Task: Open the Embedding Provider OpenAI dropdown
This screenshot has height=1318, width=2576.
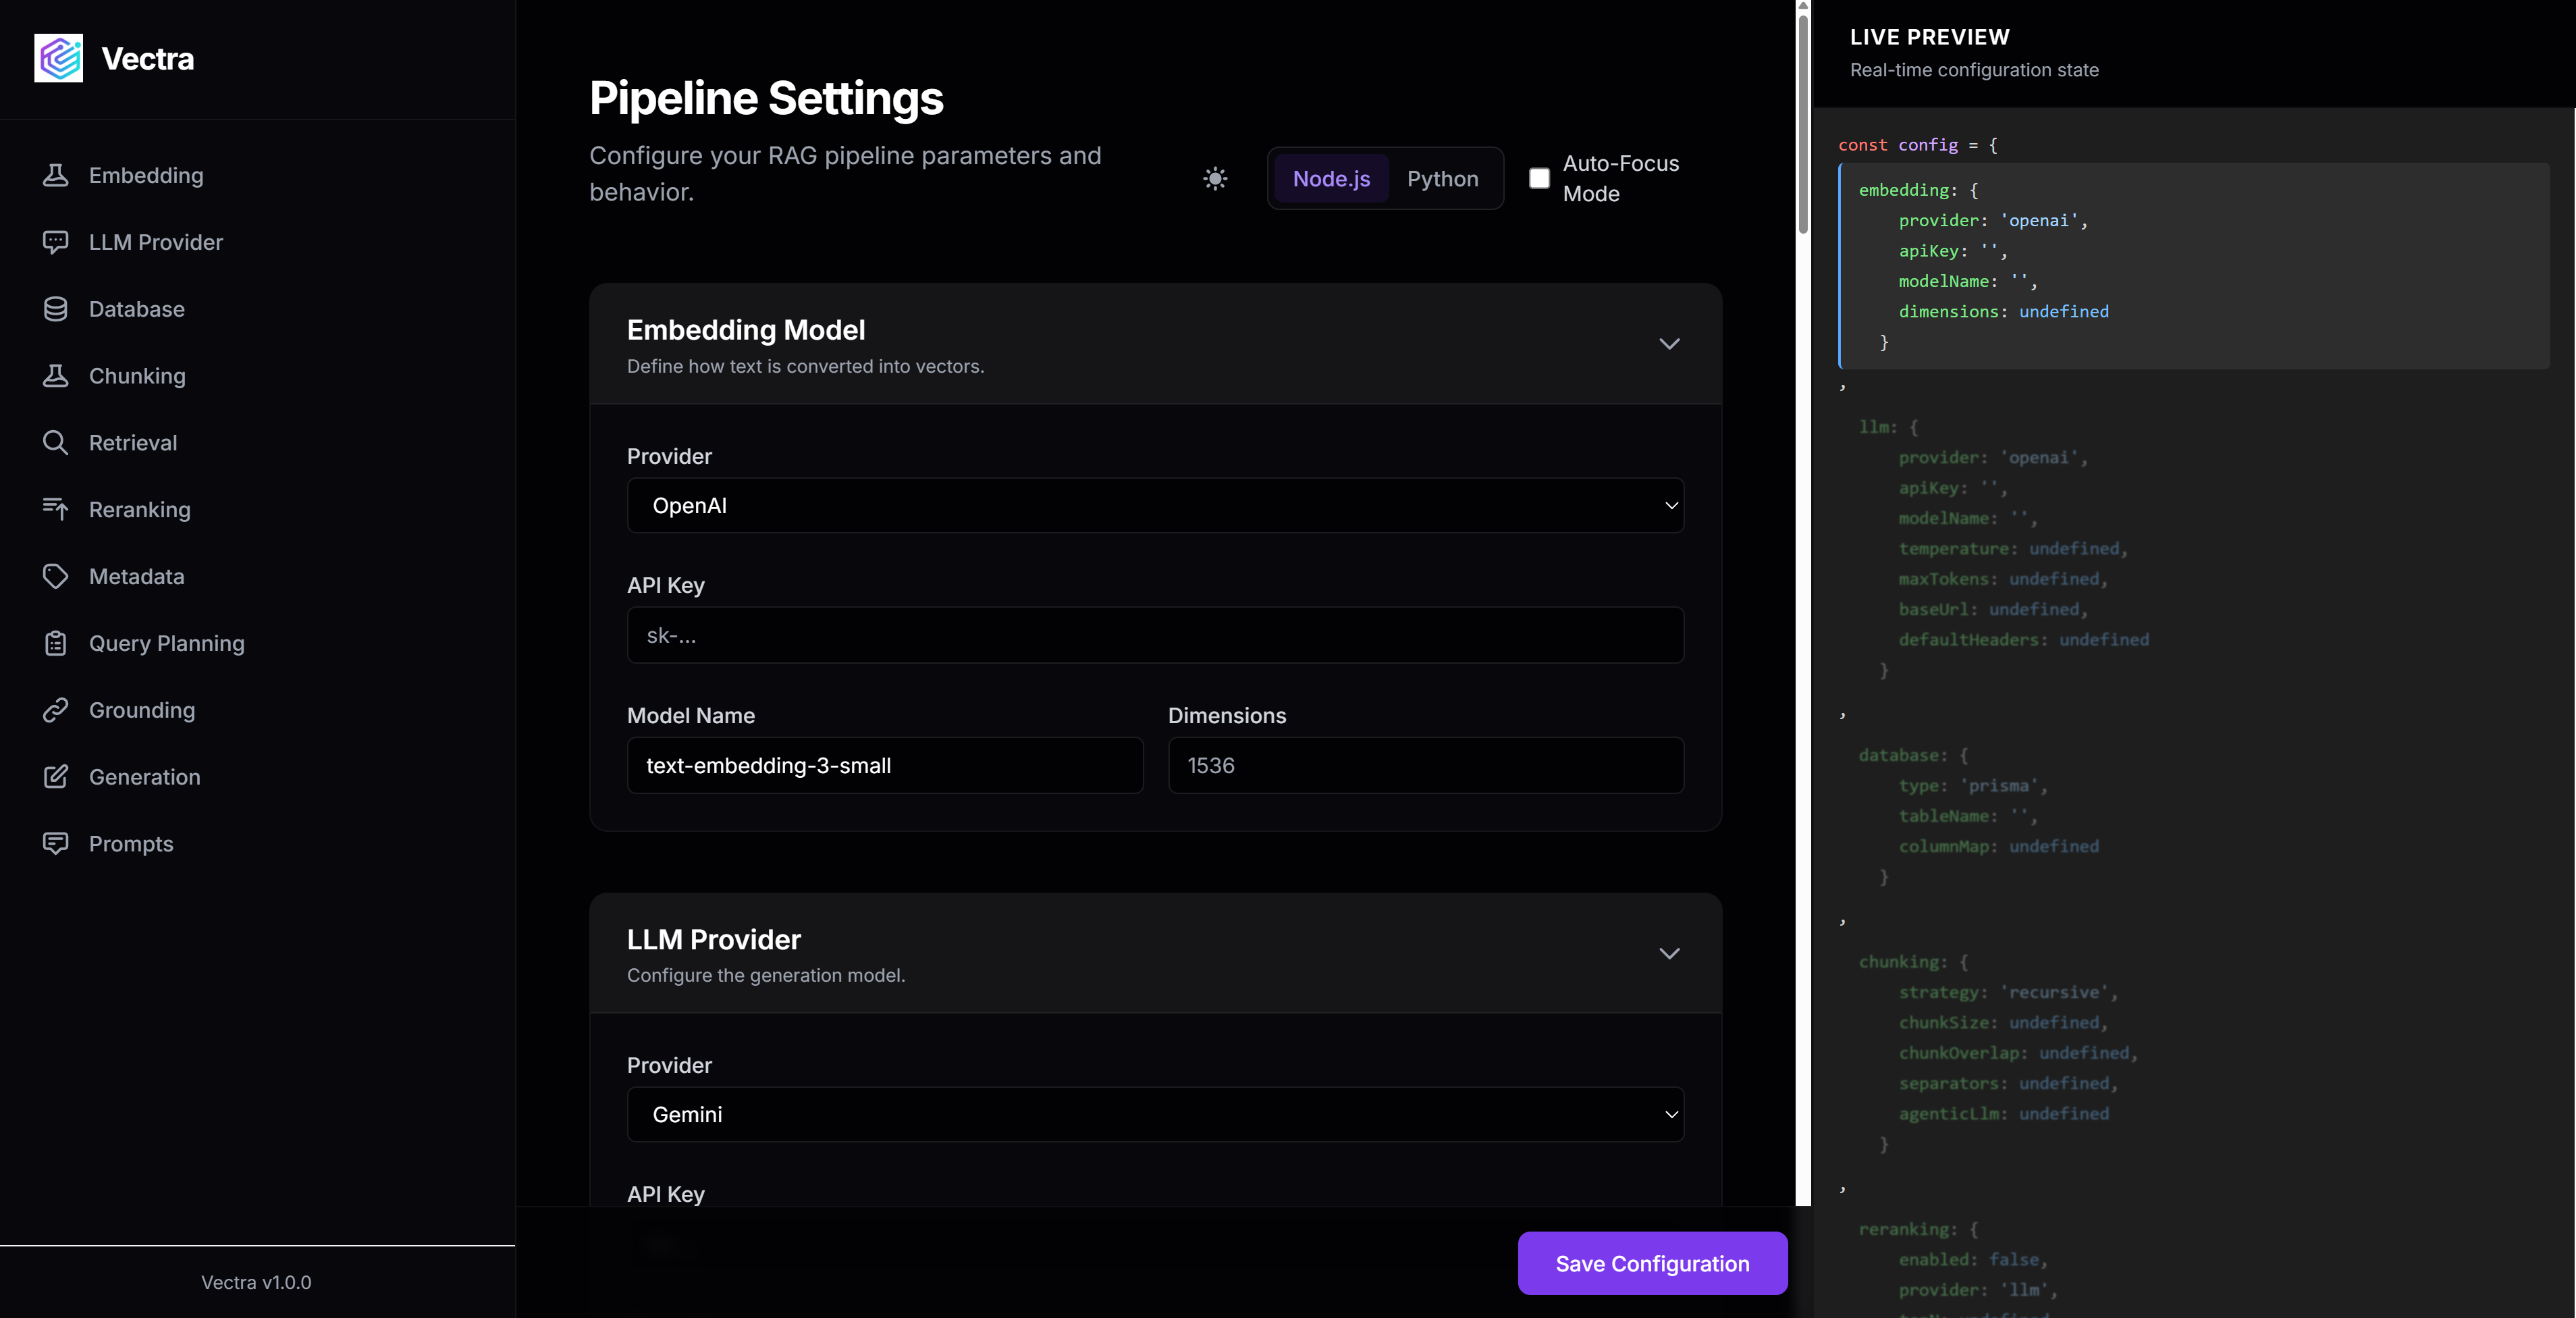Action: tap(1155, 505)
